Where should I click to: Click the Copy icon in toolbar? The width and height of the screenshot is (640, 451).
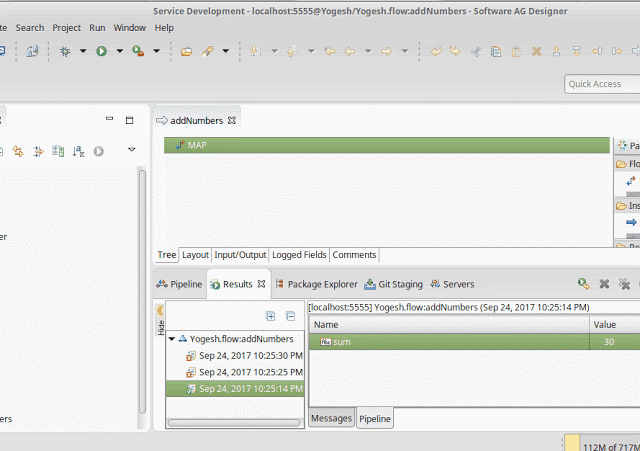(x=496, y=51)
